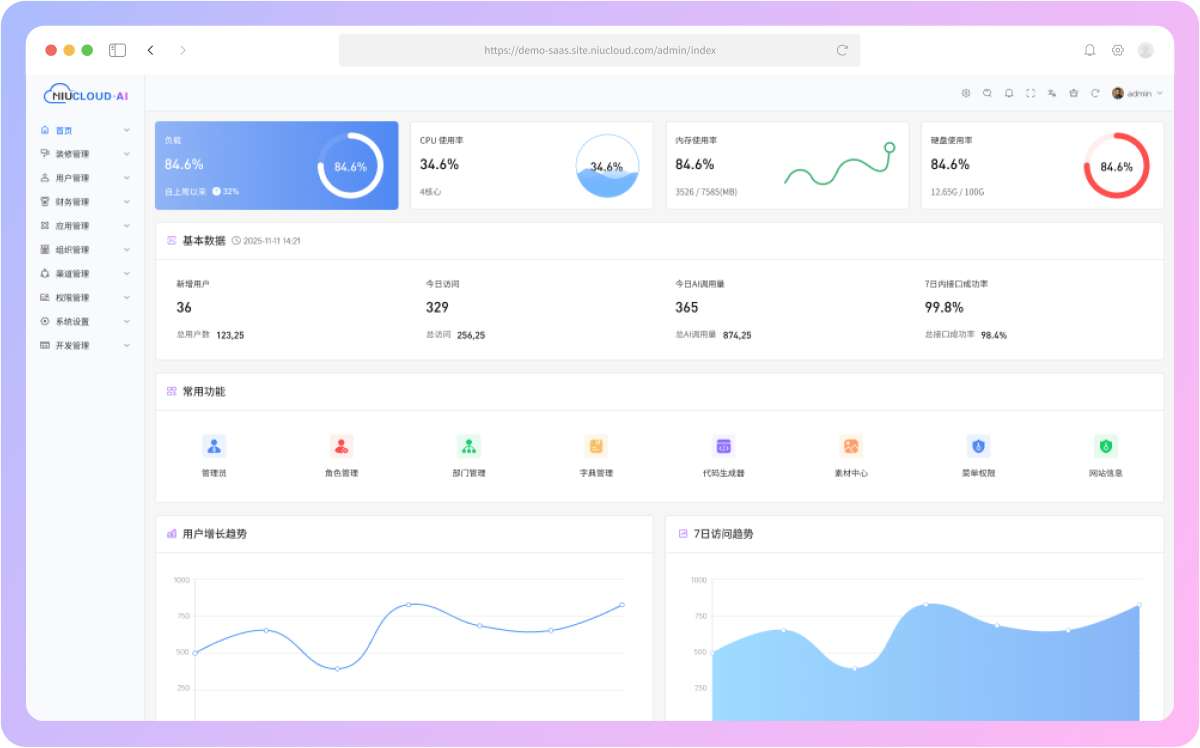Click the NIUCLOUD-AI logo
The image size is (1200, 748).
tap(86, 95)
